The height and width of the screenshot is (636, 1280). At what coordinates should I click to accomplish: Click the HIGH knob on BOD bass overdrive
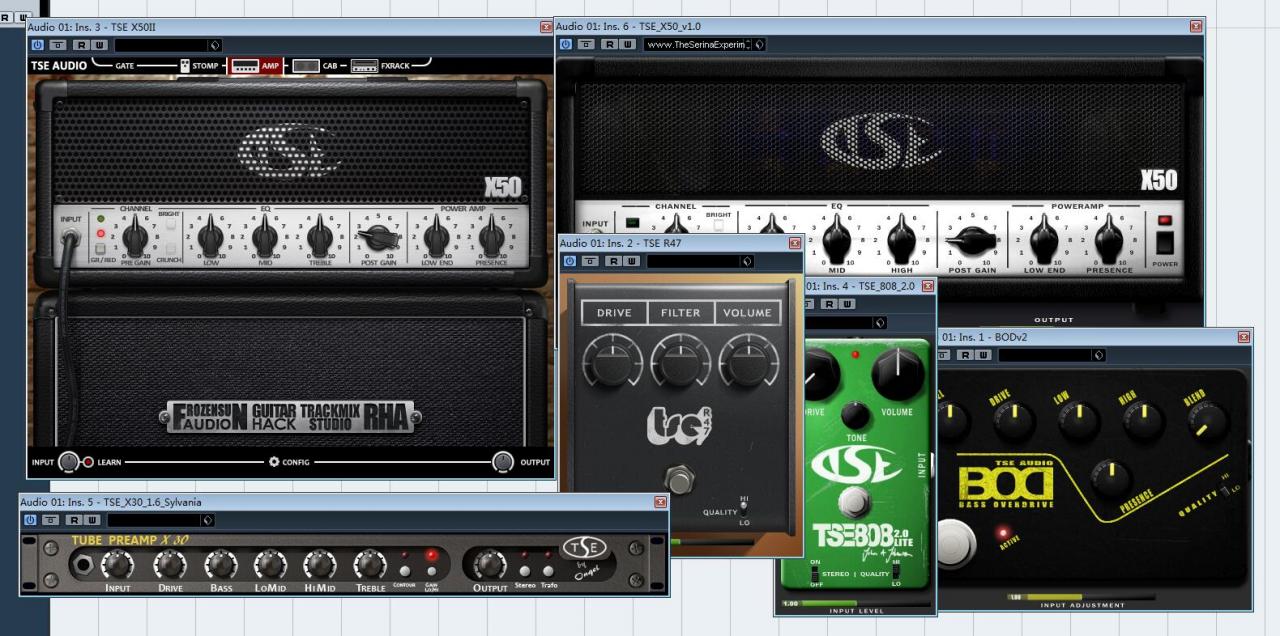click(x=1142, y=420)
